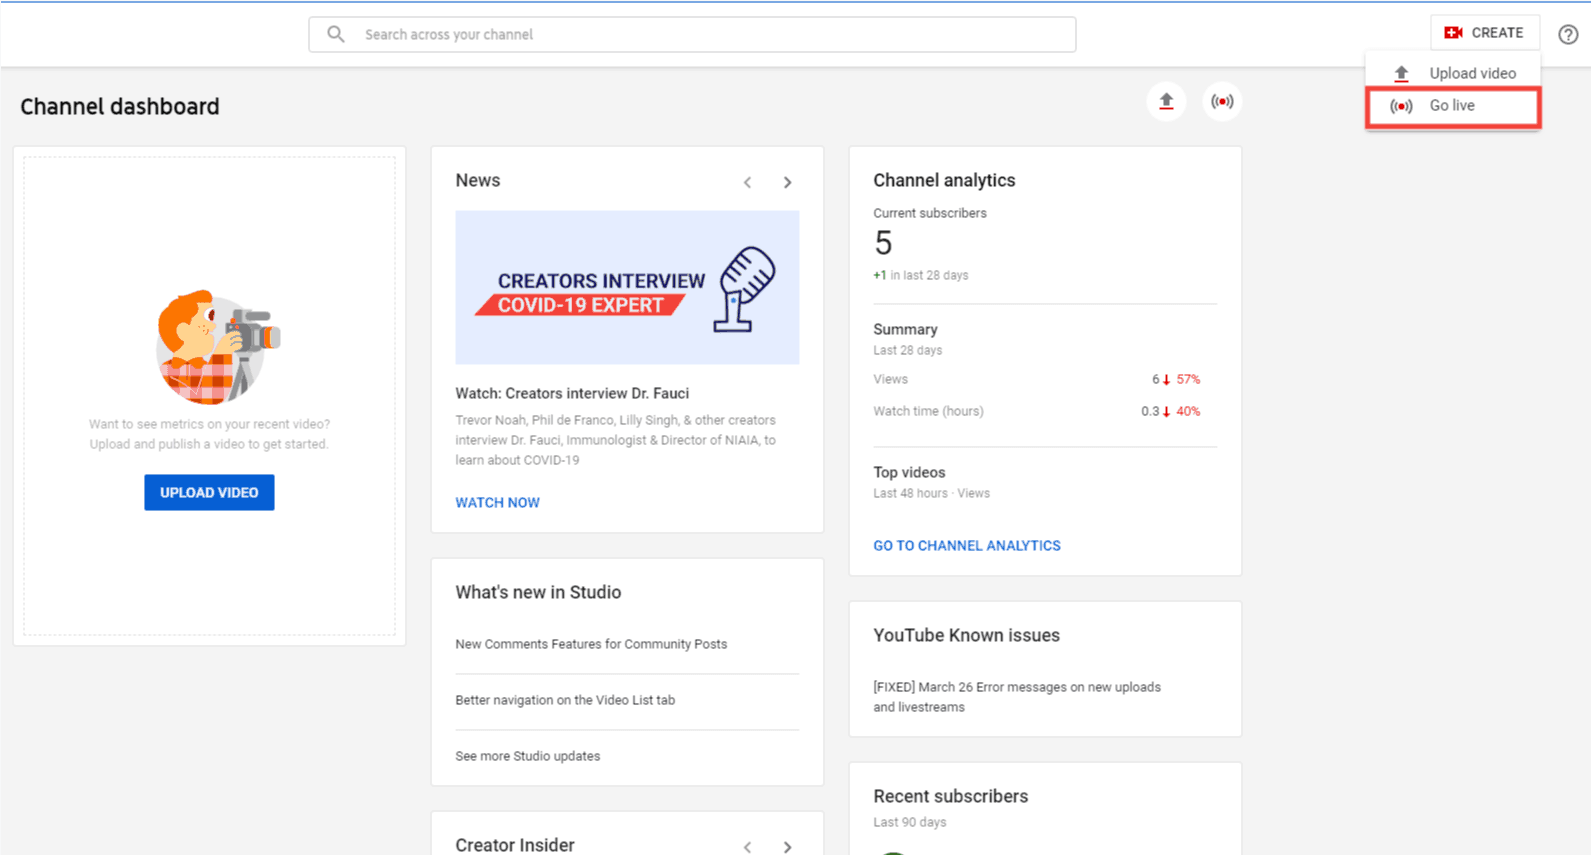
Task: Open New Comments Features for Community Posts
Action: click(x=591, y=644)
